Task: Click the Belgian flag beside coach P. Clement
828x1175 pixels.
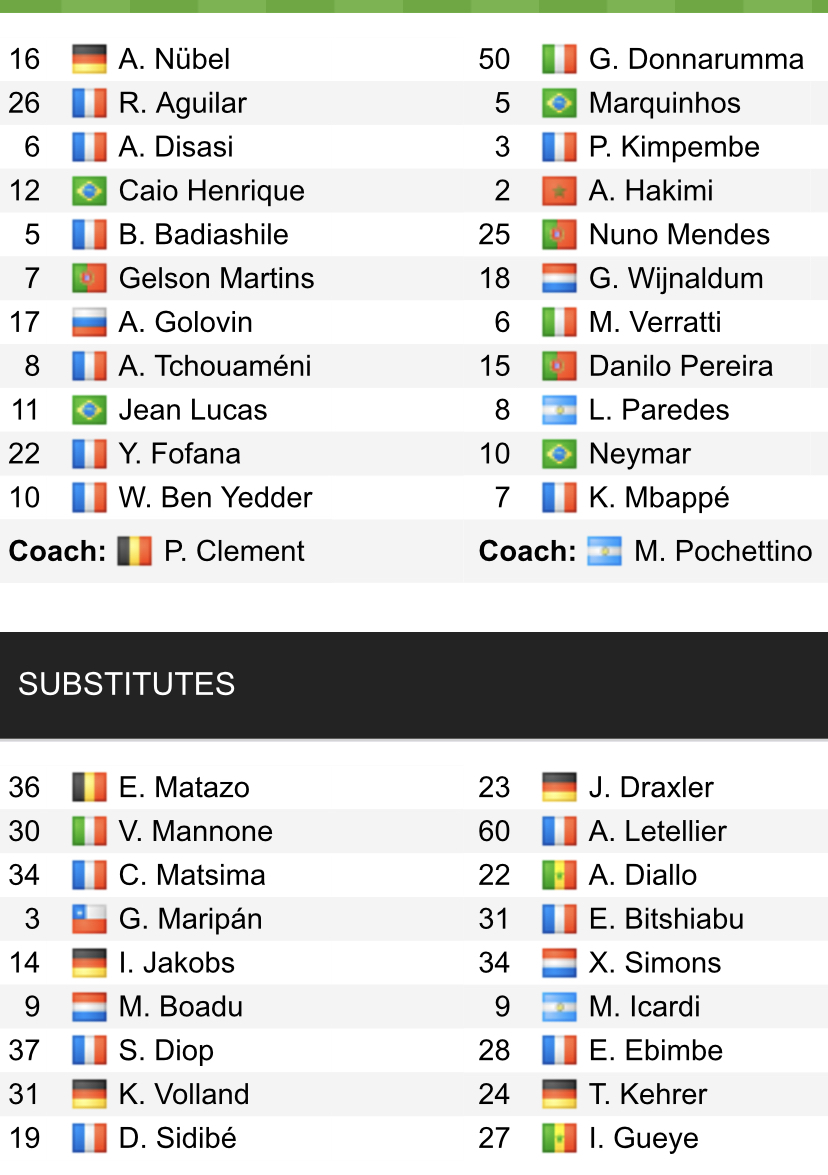Action: (x=134, y=551)
